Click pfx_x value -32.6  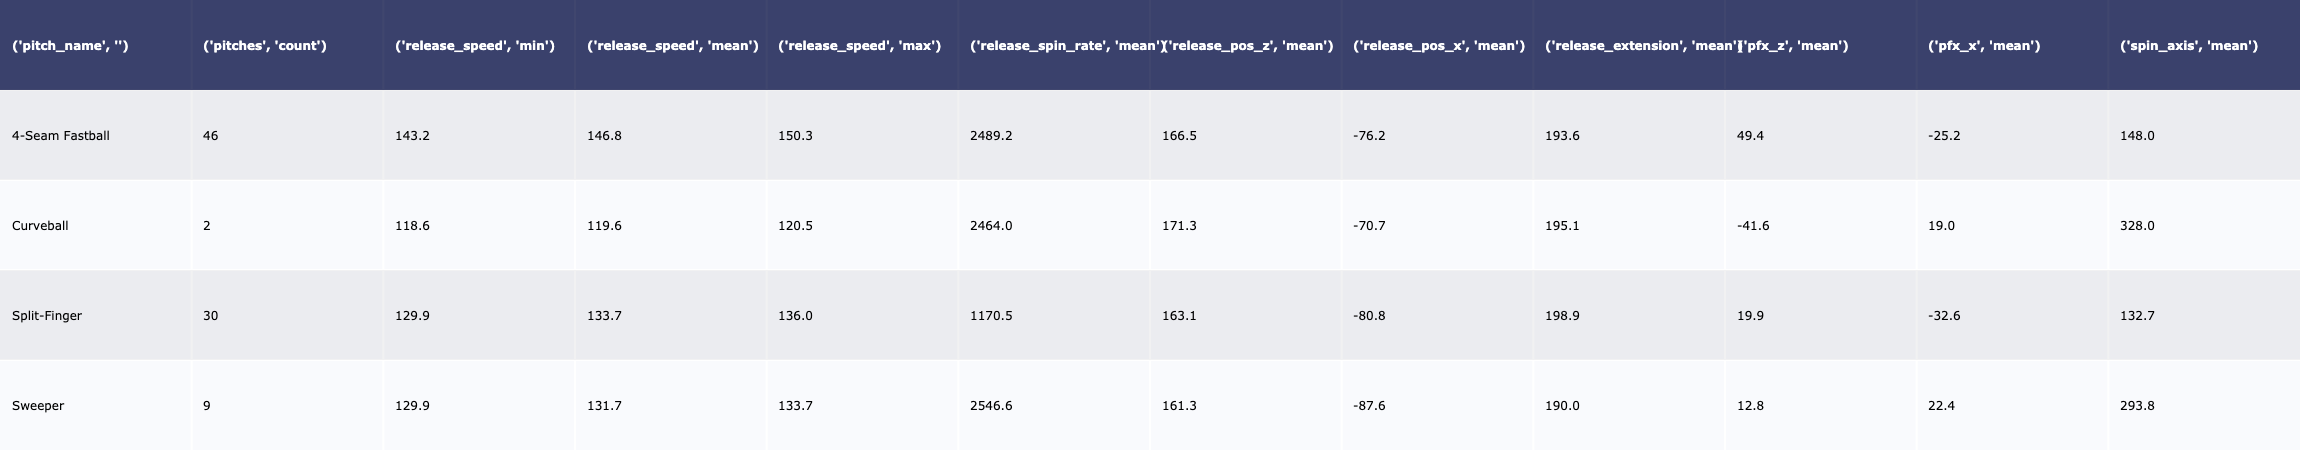(x=1944, y=316)
